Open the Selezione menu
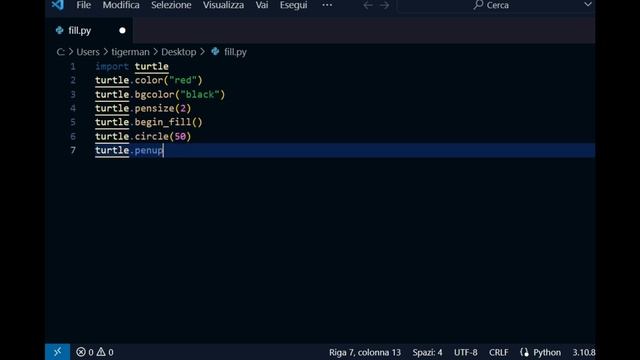Viewport: 640px width, 360px height. (x=171, y=5)
